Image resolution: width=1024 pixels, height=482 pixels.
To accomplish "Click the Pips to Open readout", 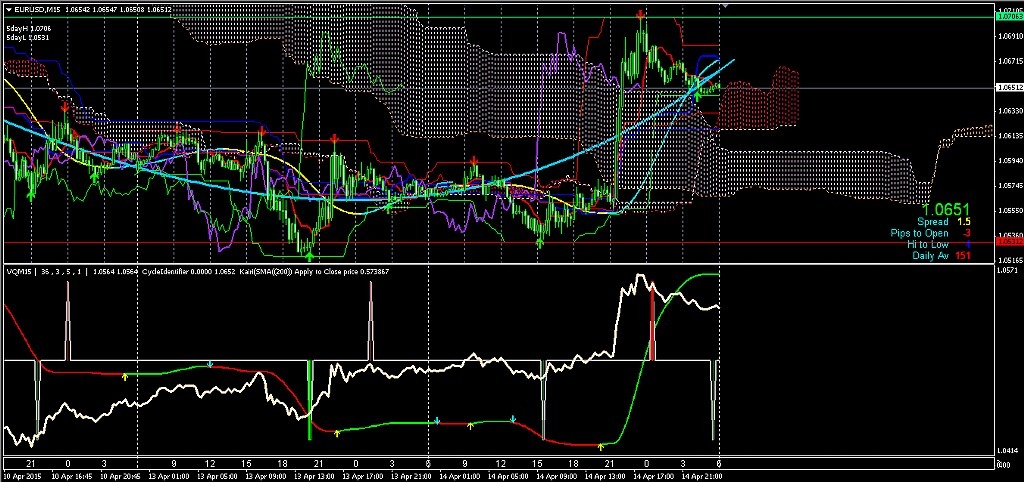I will click(x=931, y=233).
